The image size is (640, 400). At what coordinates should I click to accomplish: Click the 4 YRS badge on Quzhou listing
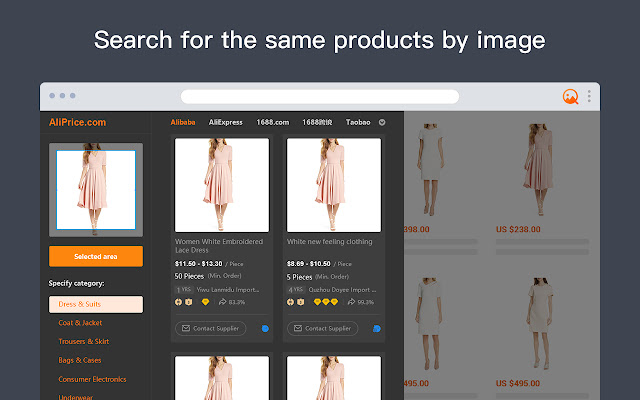click(296, 290)
